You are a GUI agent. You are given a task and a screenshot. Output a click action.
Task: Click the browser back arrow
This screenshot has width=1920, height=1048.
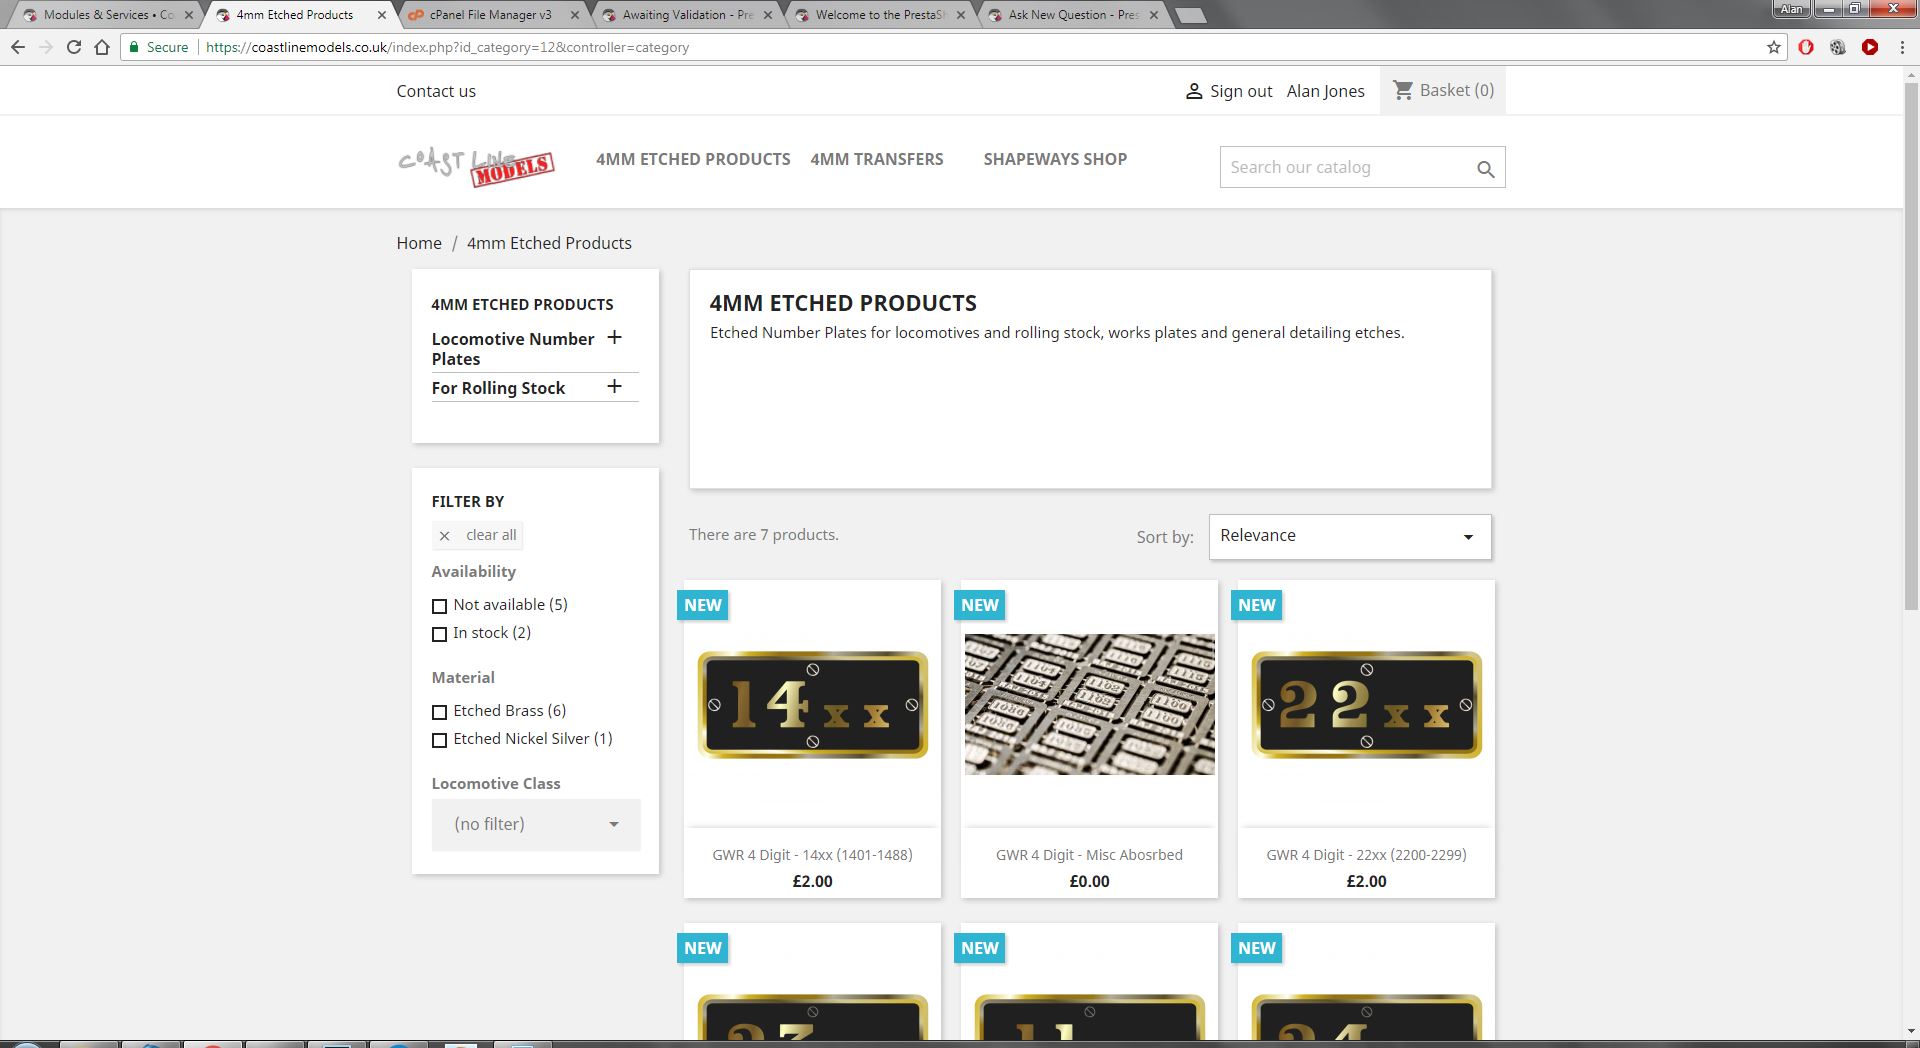tap(18, 47)
